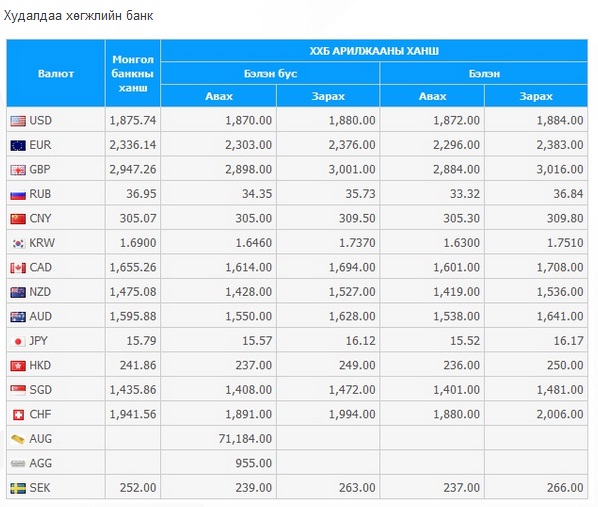This screenshot has height=507, width=598.
Task: Select the Монгол банкны ханш header
Action: [133, 73]
